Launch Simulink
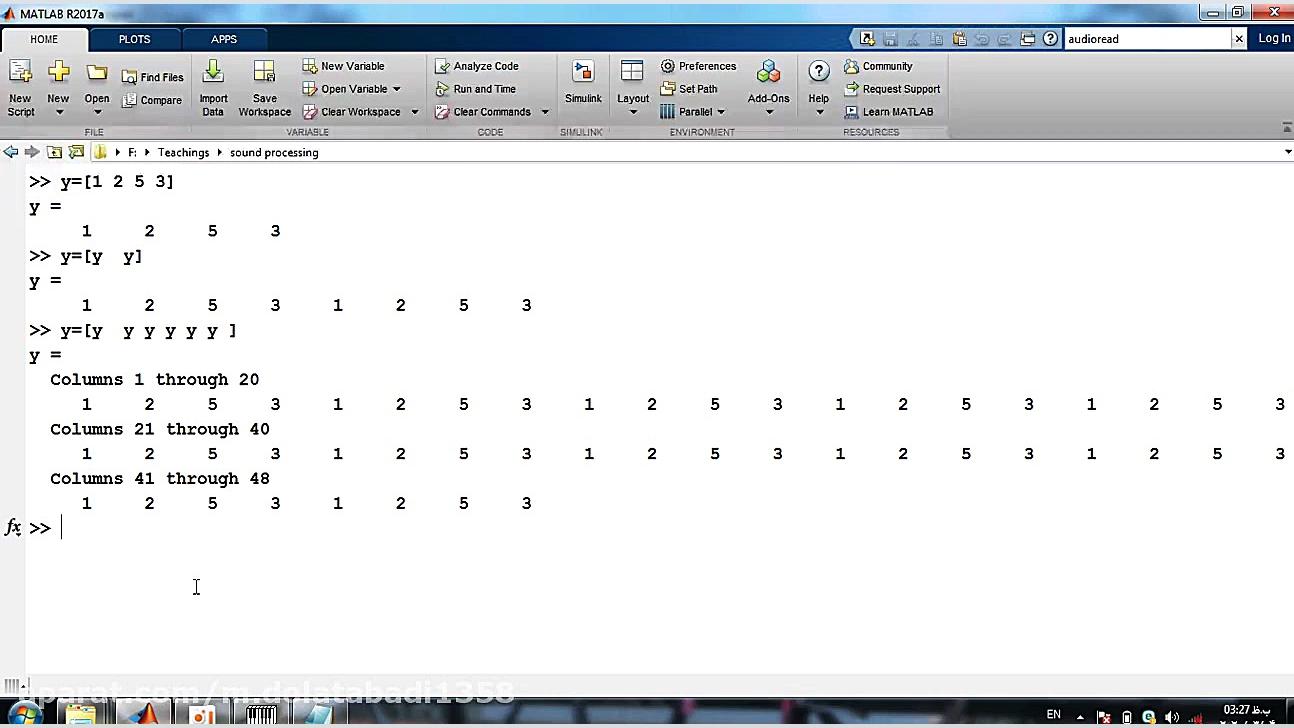1294x728 pixels. coord(583,83)
